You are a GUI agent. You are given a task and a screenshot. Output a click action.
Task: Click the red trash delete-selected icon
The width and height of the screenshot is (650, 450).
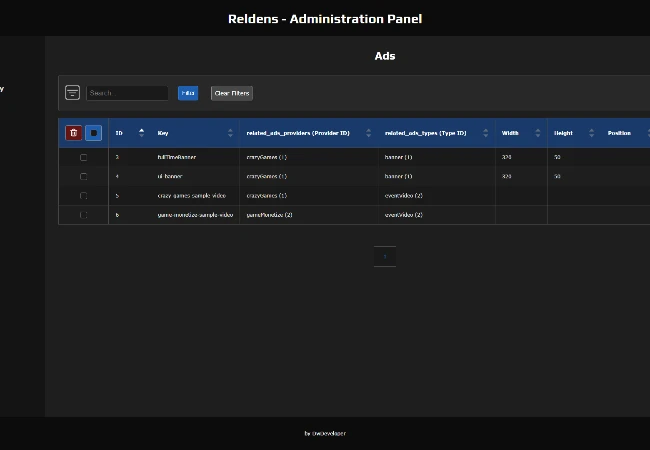[x=74, y=133]
